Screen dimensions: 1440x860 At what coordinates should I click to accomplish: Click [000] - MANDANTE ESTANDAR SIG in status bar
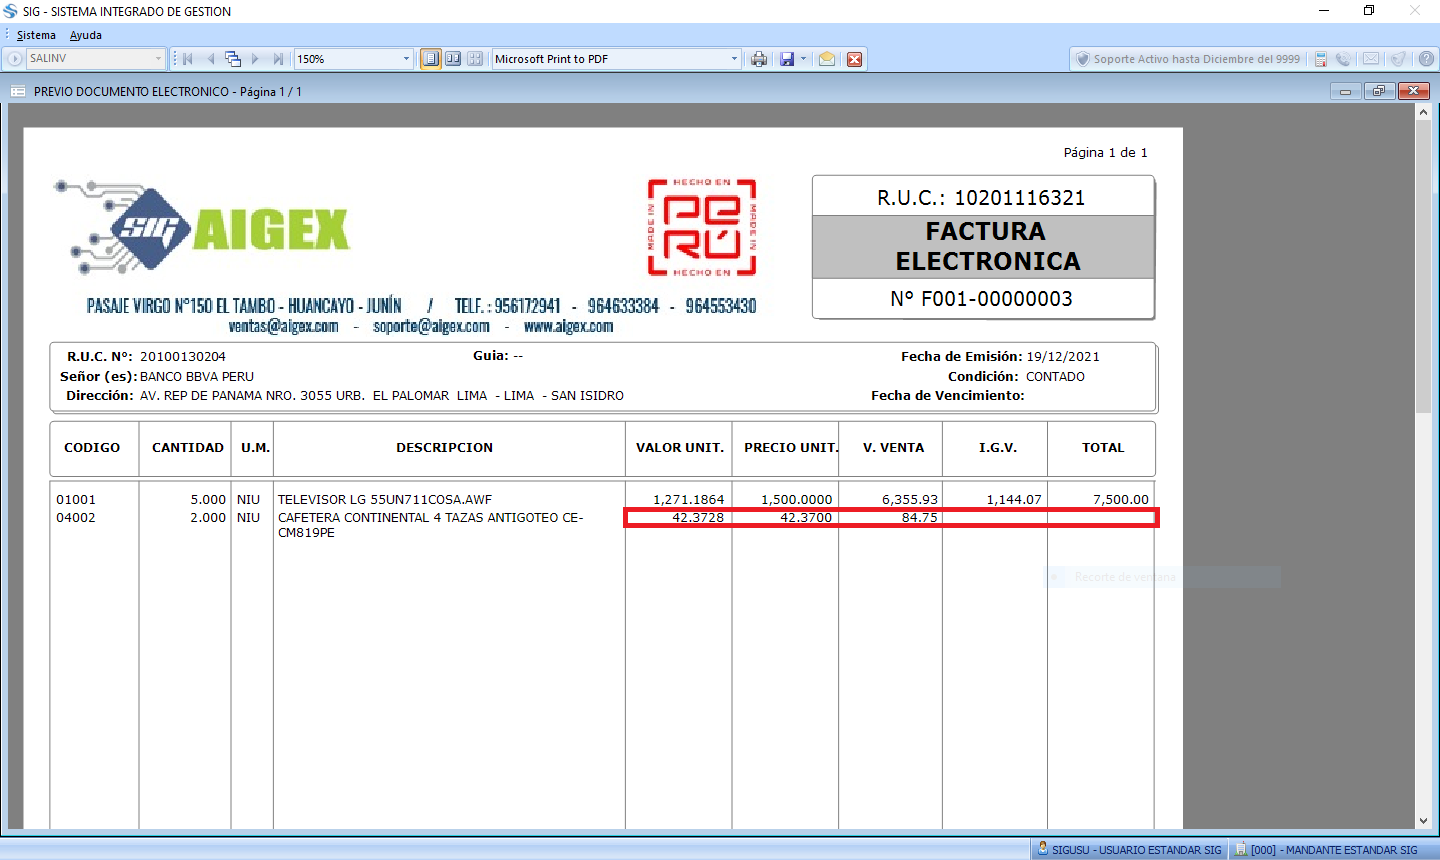point(1328,850)
